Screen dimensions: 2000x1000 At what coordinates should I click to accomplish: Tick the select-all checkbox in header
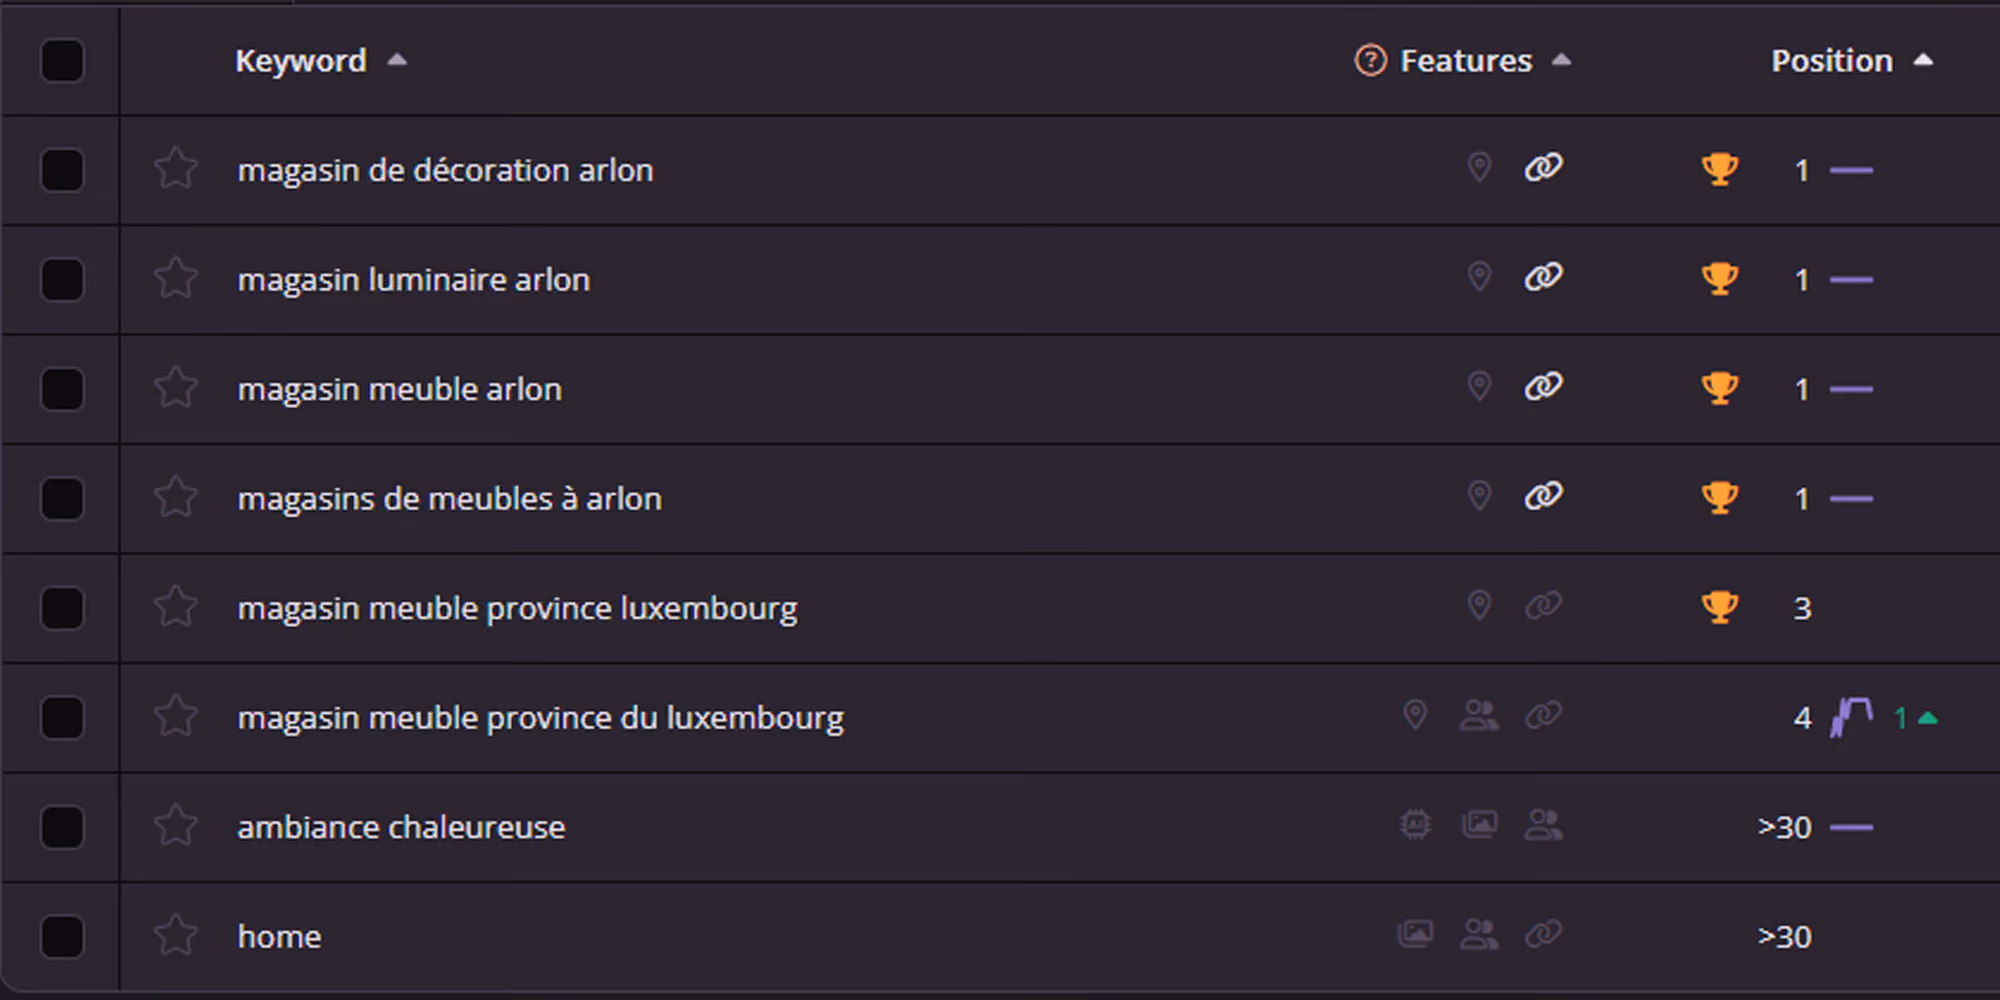62,61
